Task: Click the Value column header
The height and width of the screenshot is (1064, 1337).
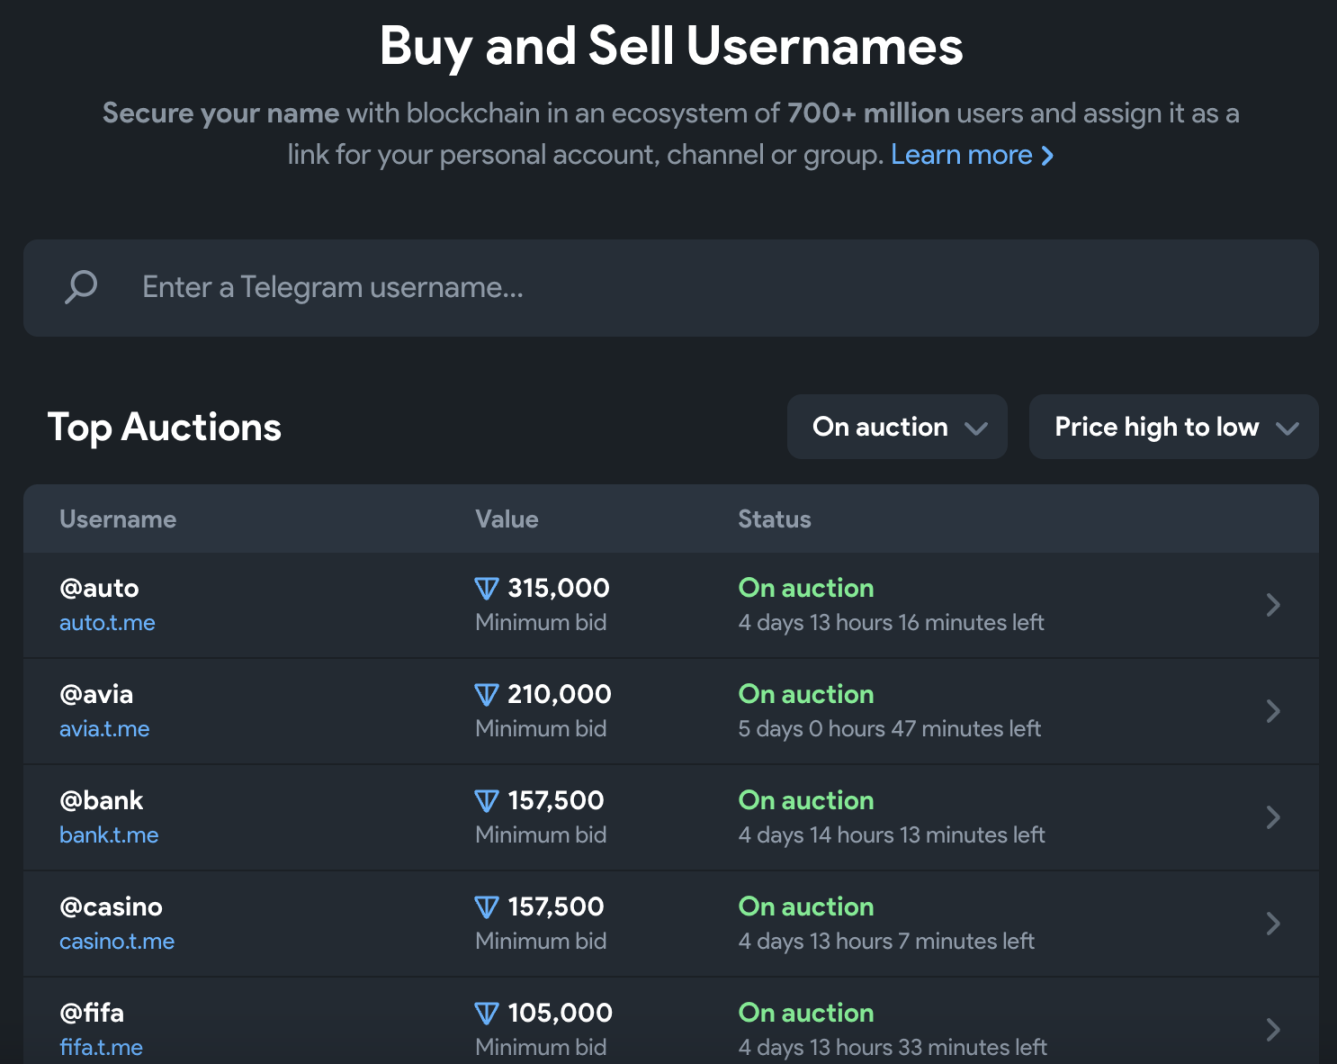Action: click(x=506, y=519)
